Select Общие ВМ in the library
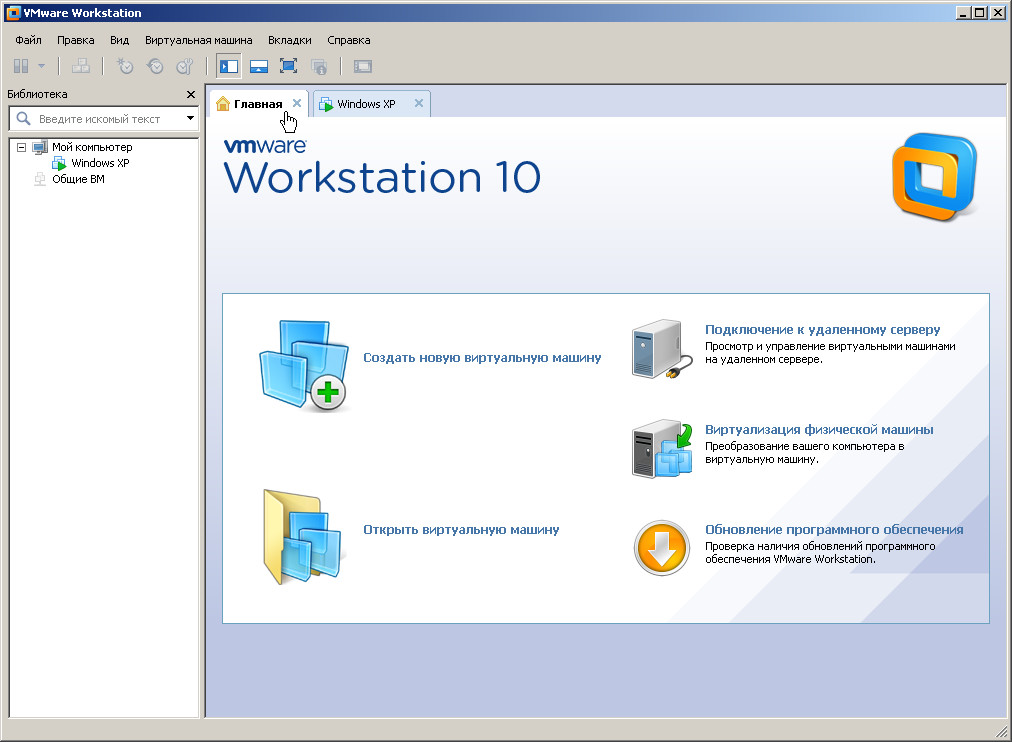 tap(78, 179)
